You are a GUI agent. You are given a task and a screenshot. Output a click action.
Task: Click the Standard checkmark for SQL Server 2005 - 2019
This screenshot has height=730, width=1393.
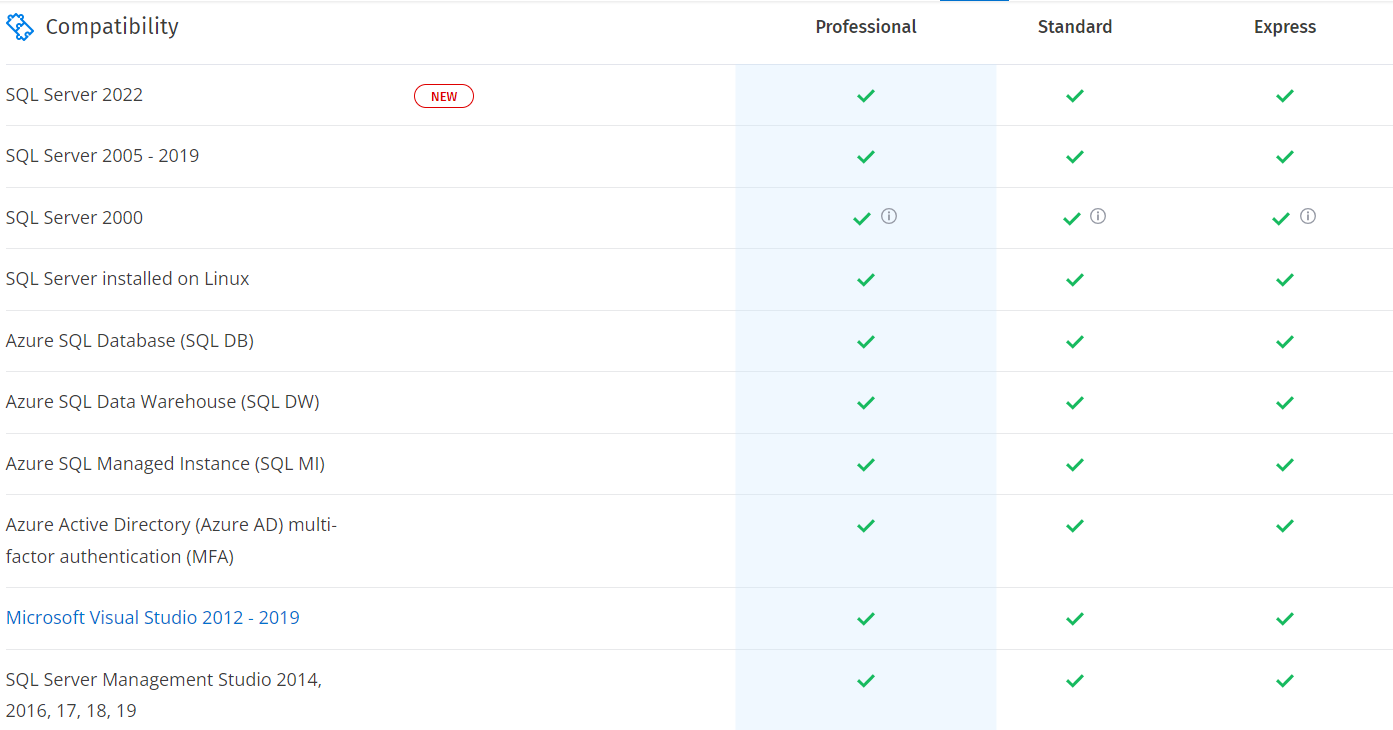[1075, 157]
